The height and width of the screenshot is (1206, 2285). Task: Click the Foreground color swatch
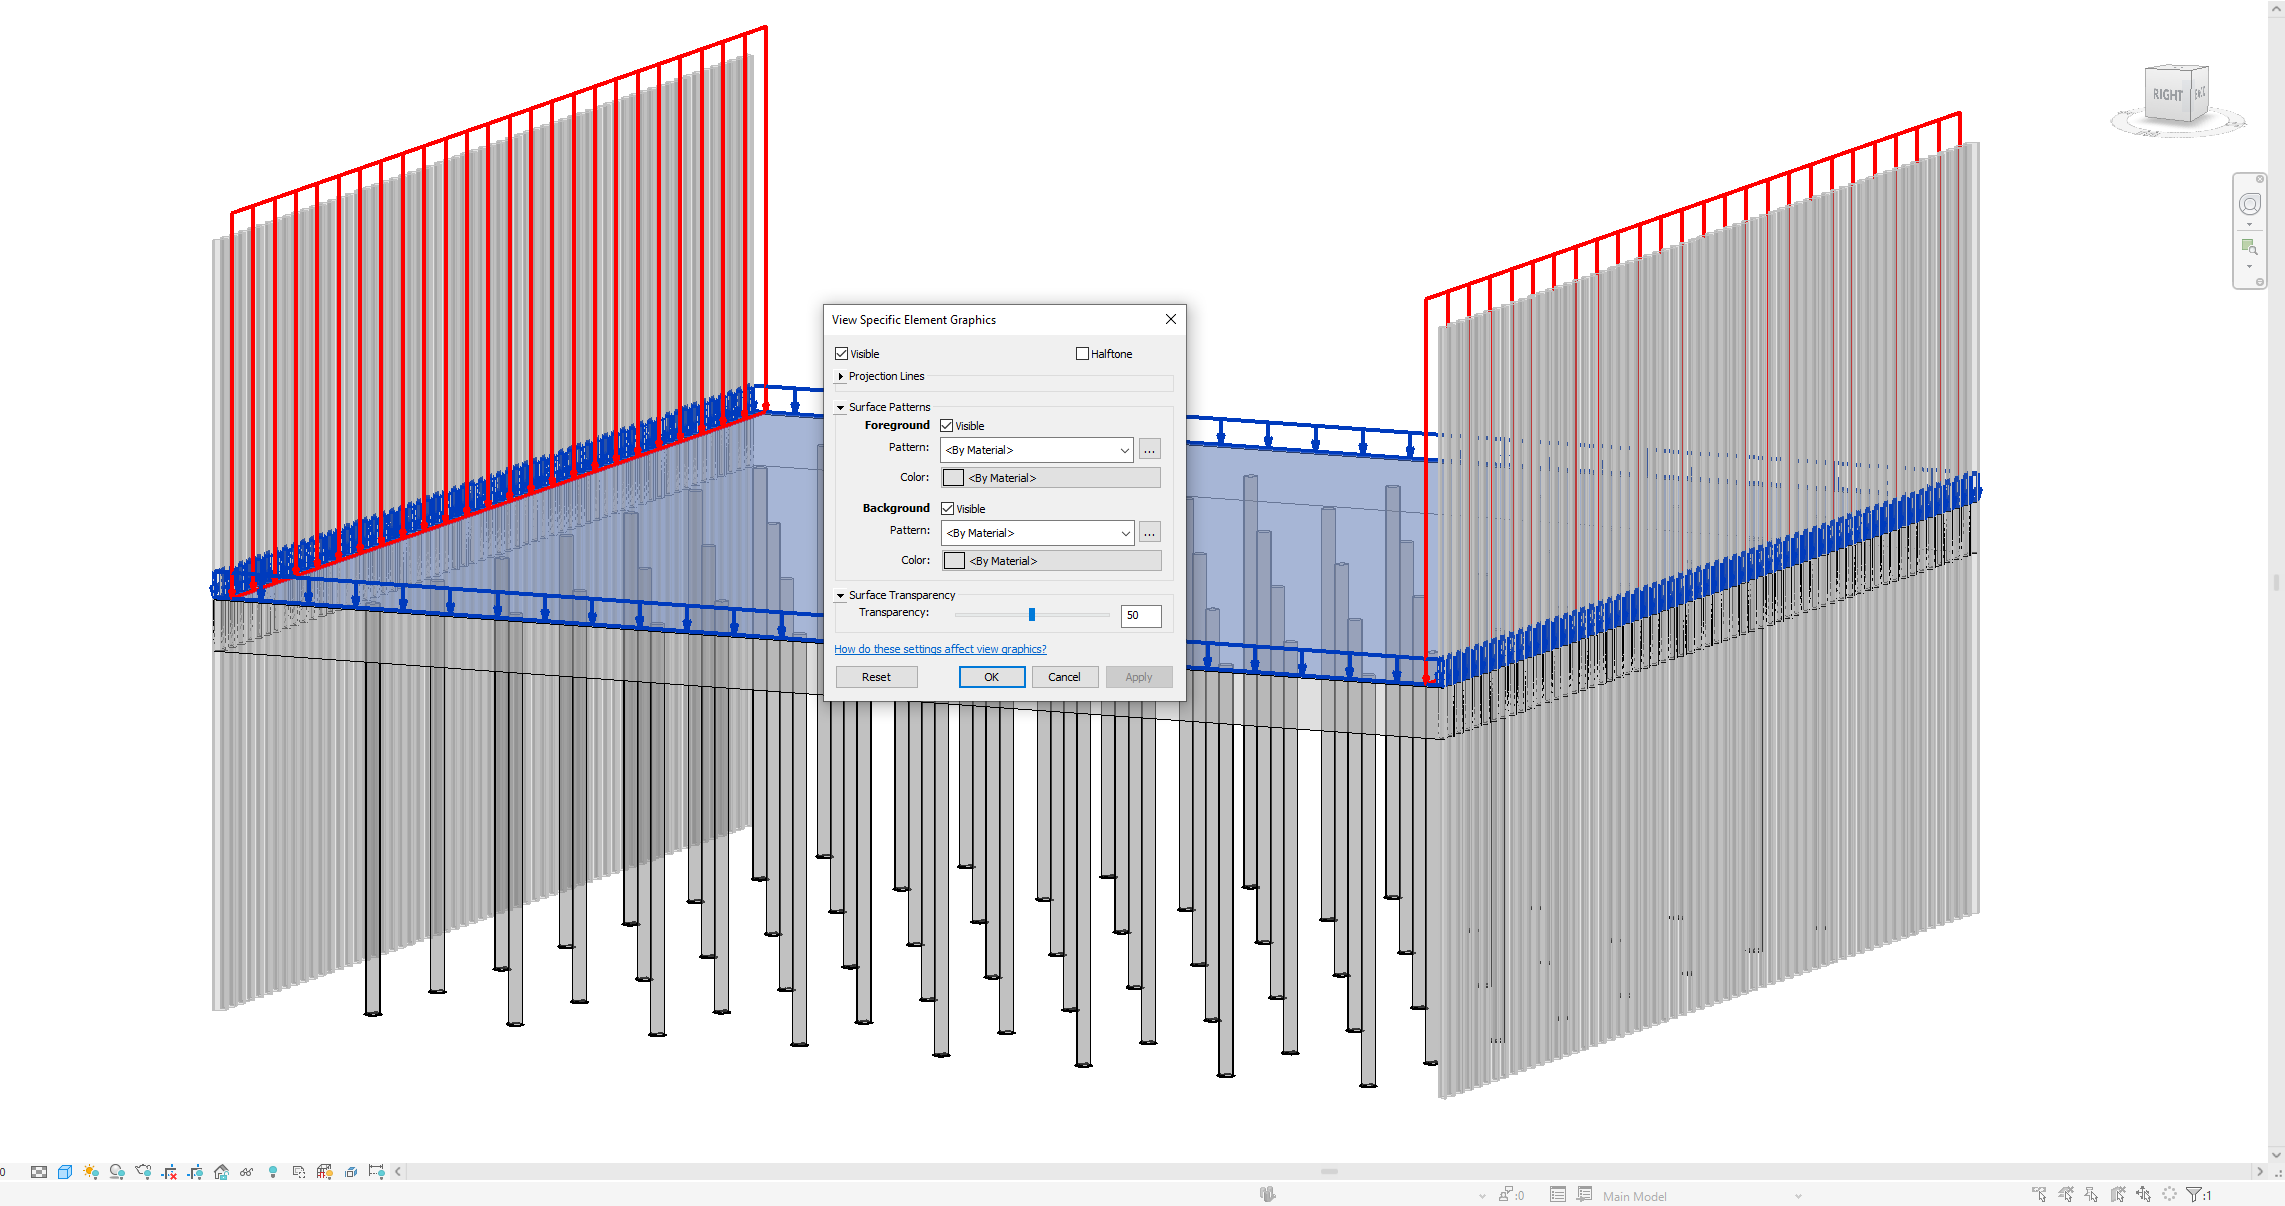(953, 477)
